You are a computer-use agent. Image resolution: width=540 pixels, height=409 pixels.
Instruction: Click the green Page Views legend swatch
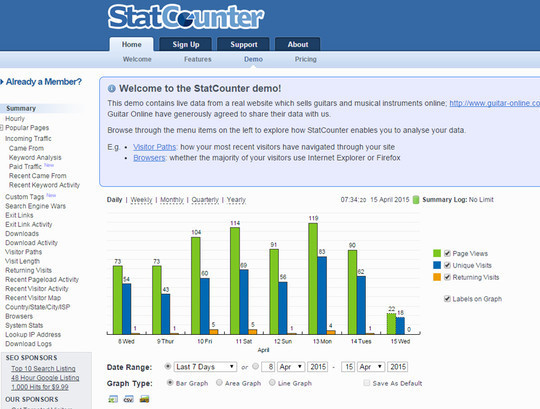(x=437, y=253)
